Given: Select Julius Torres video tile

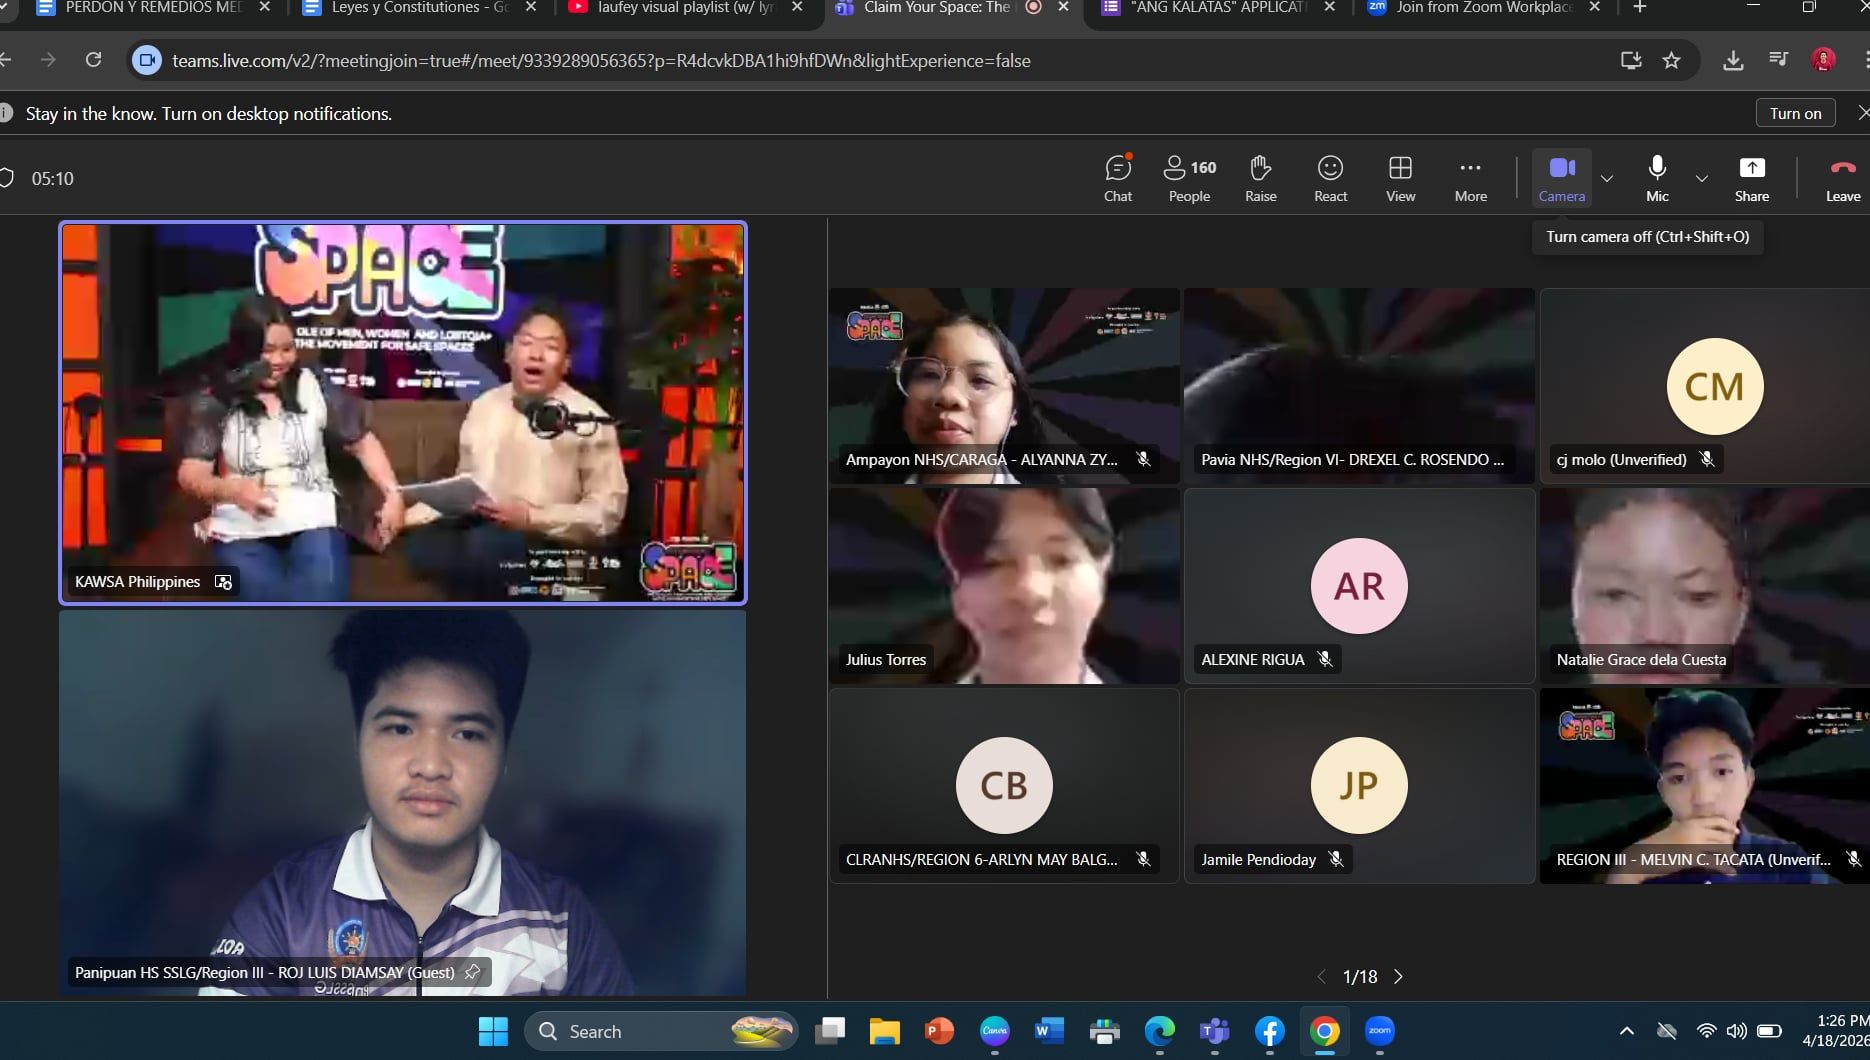Looking at the screenshot, I should pyautogui.click(x=1004, y=586).
